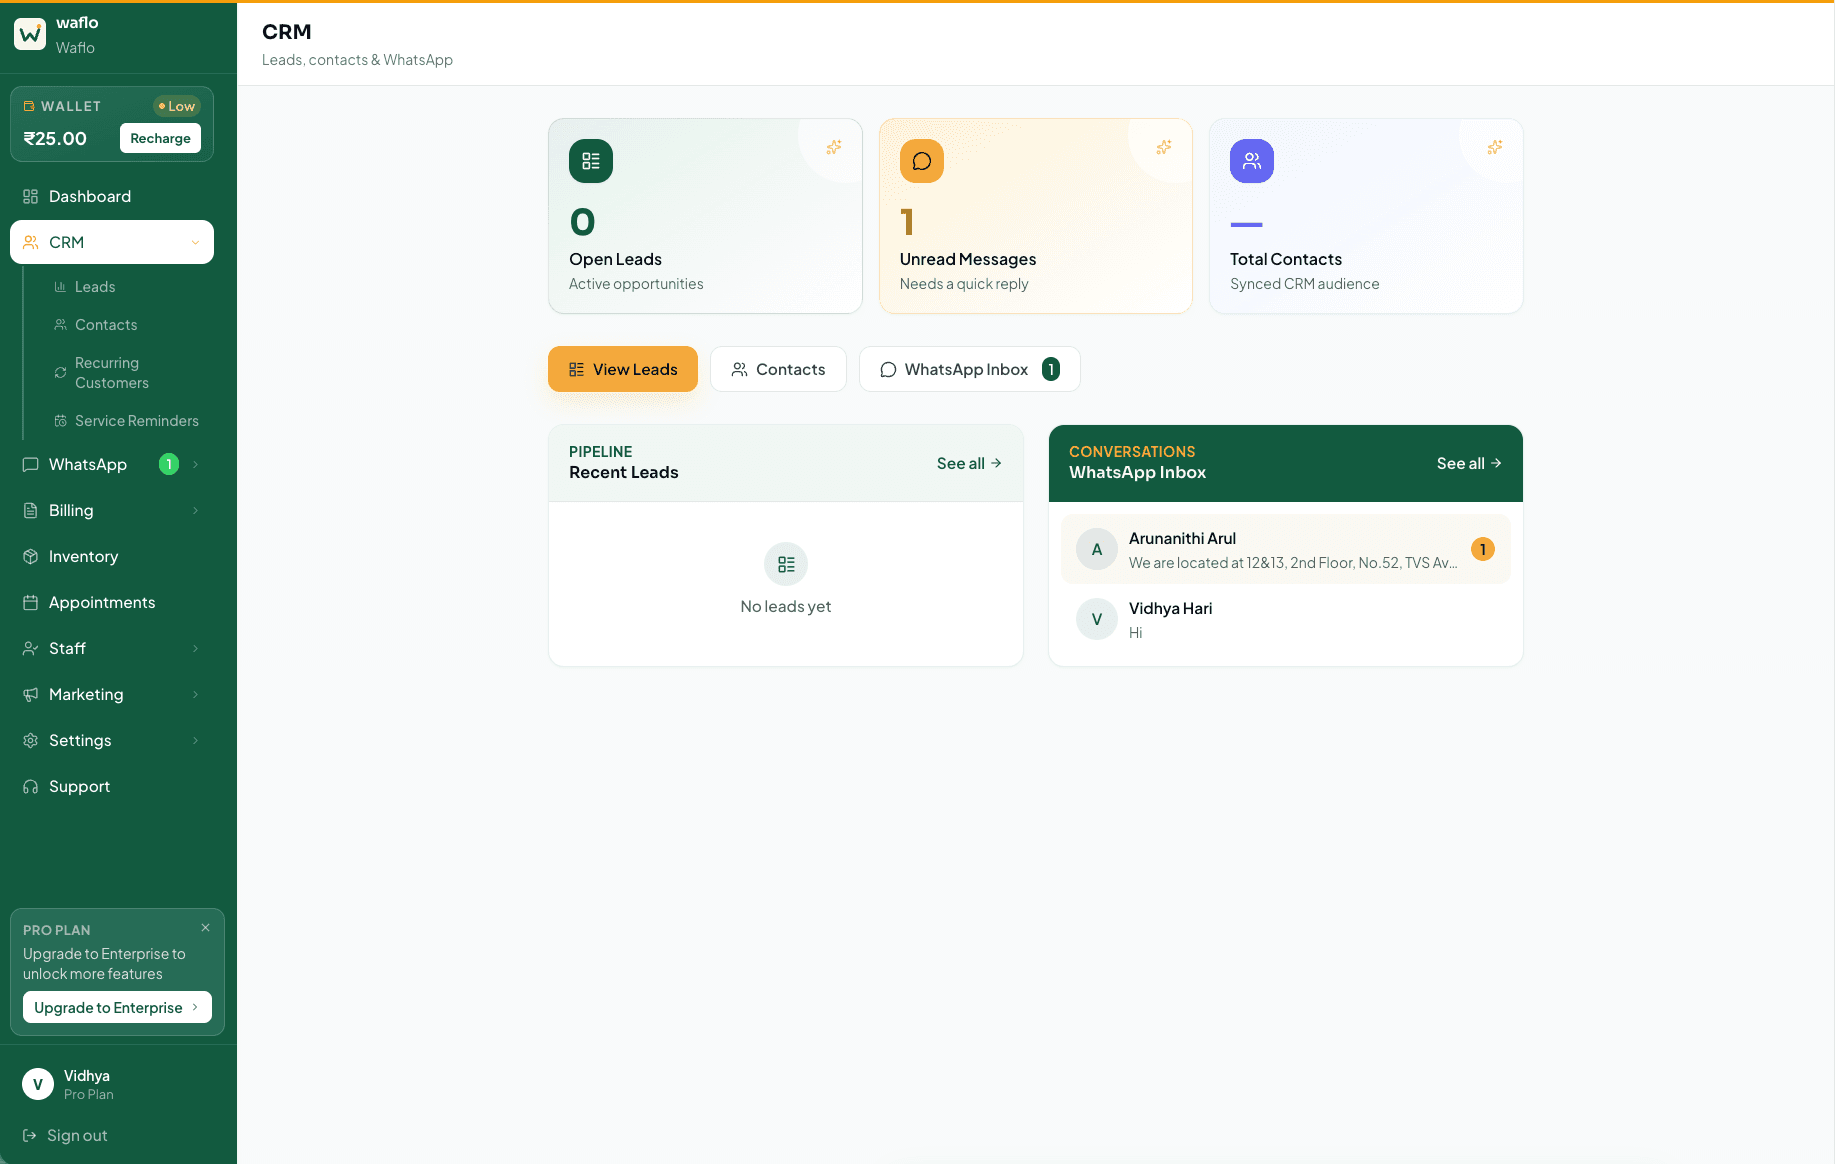Click the Marketing megaphone icon
The height and width of the screenshot is (1164, 1835).
[31, 694]
